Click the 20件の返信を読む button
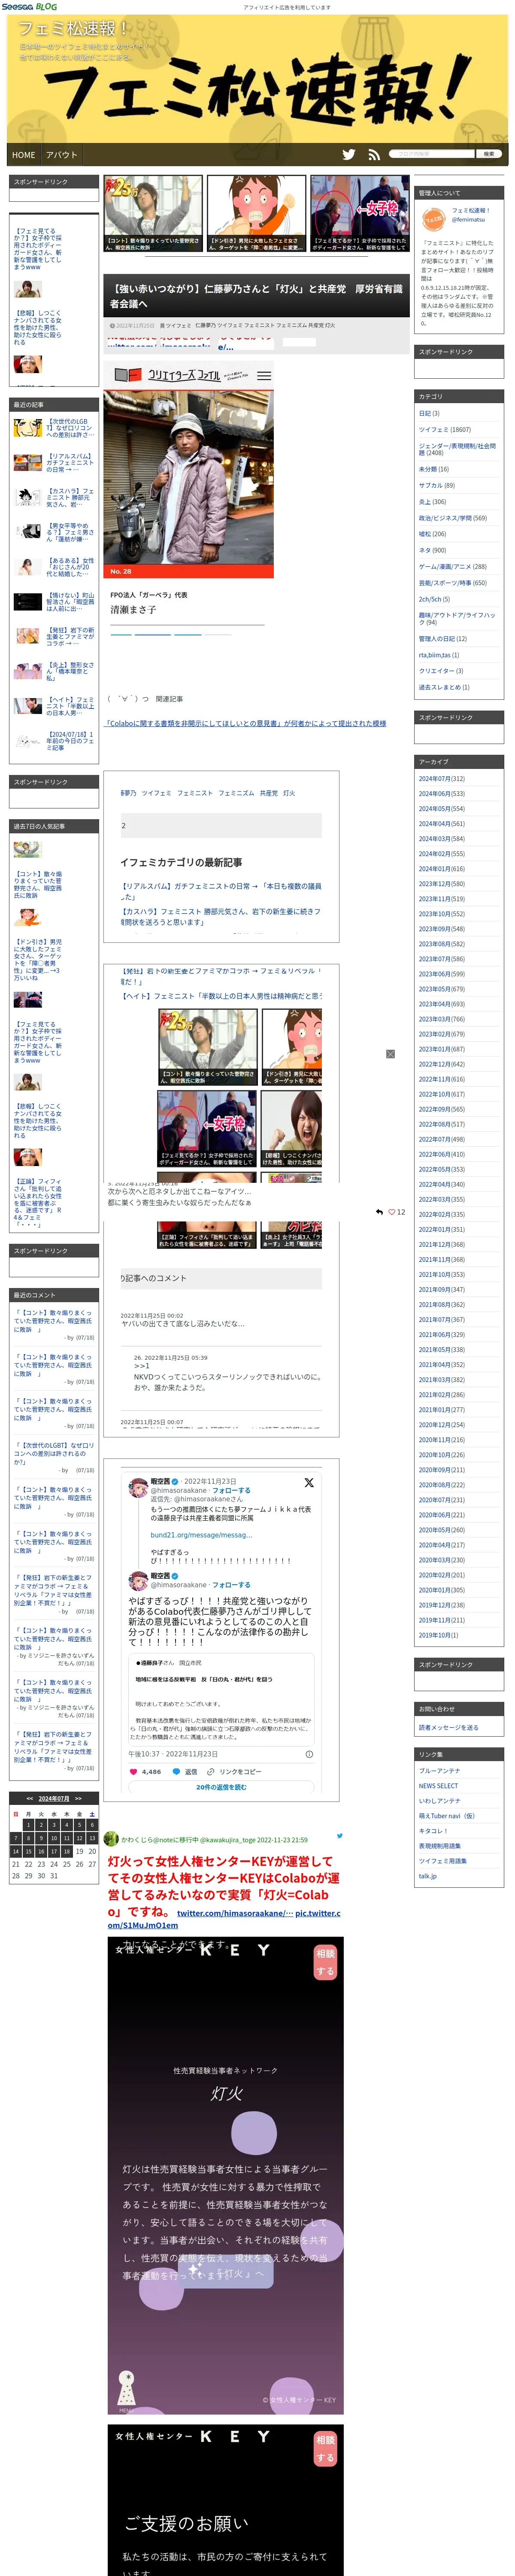The height and width of the screenshot is (2576, 515). [x=221, y=1787]
